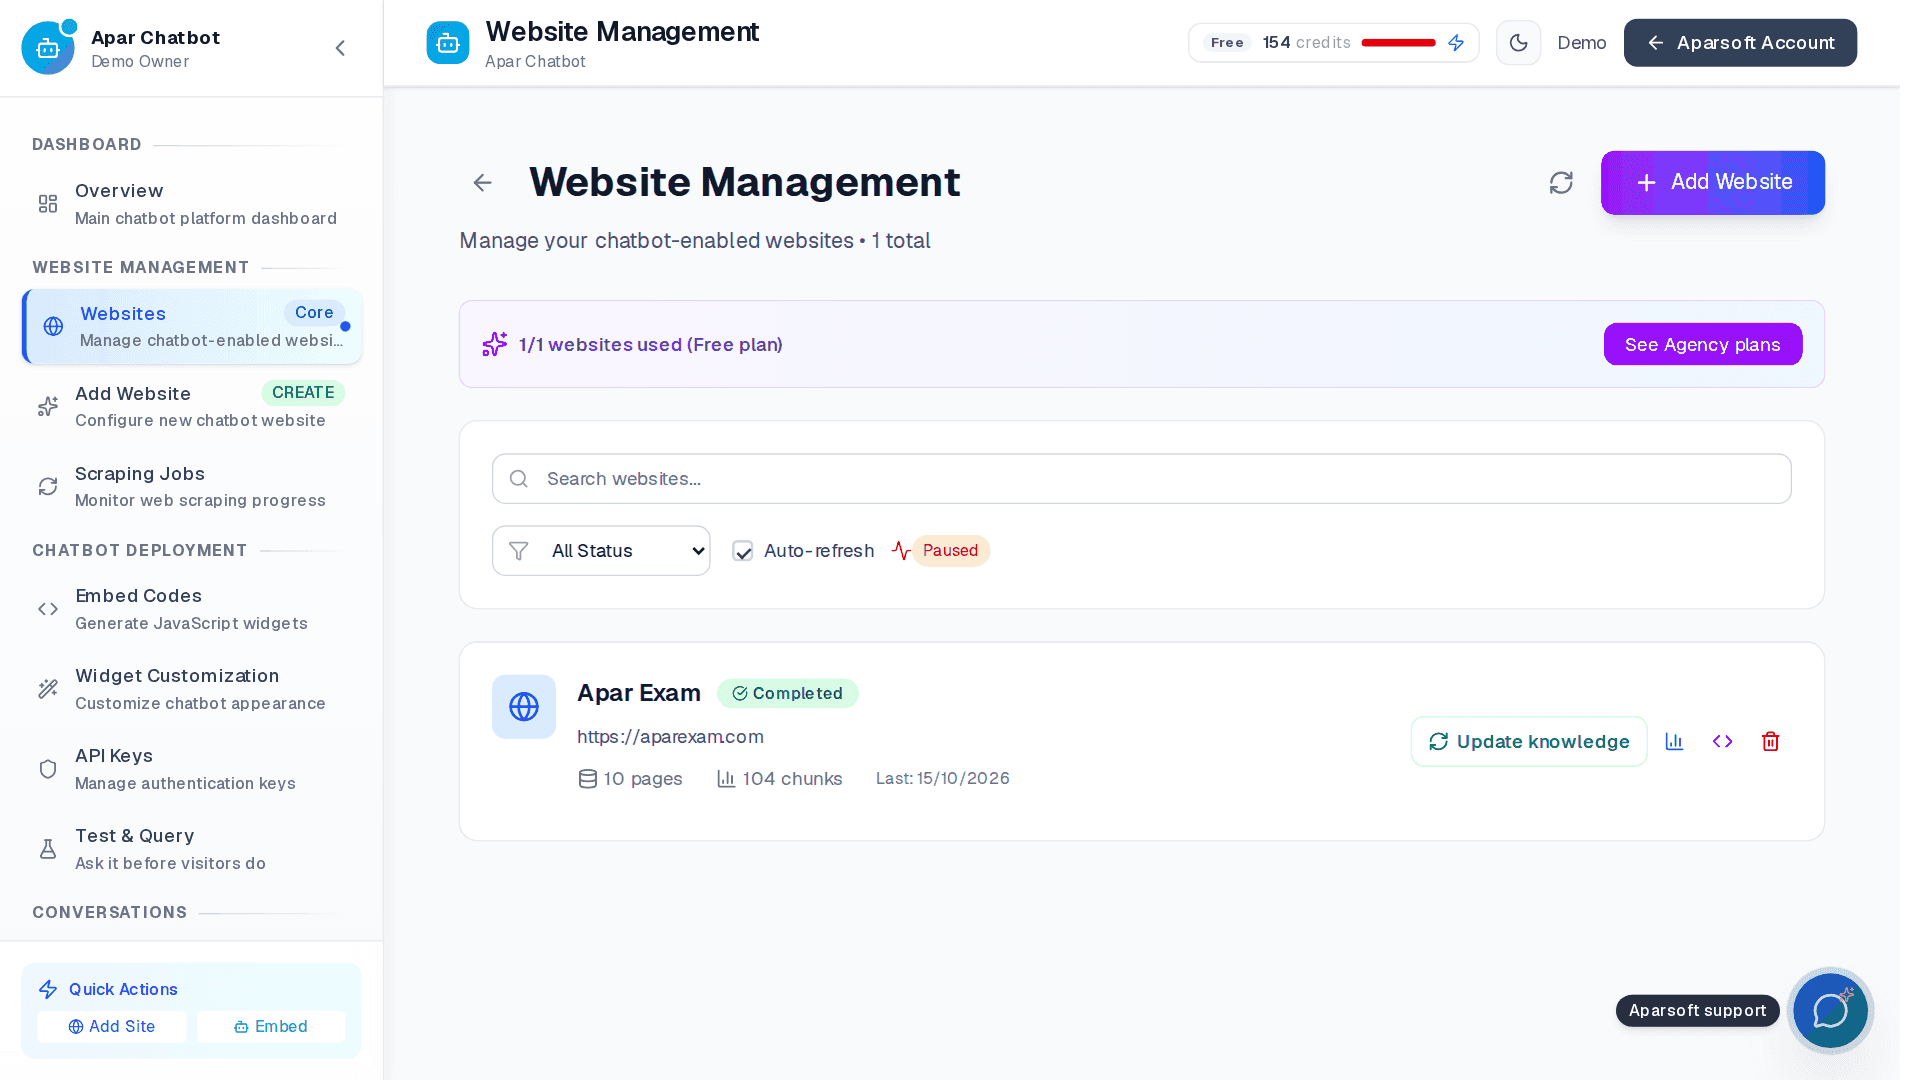Screen dimensions: 1920x1080
Task: Toggle dark mode with the moon icon
Action: [x=1518, y=43]
